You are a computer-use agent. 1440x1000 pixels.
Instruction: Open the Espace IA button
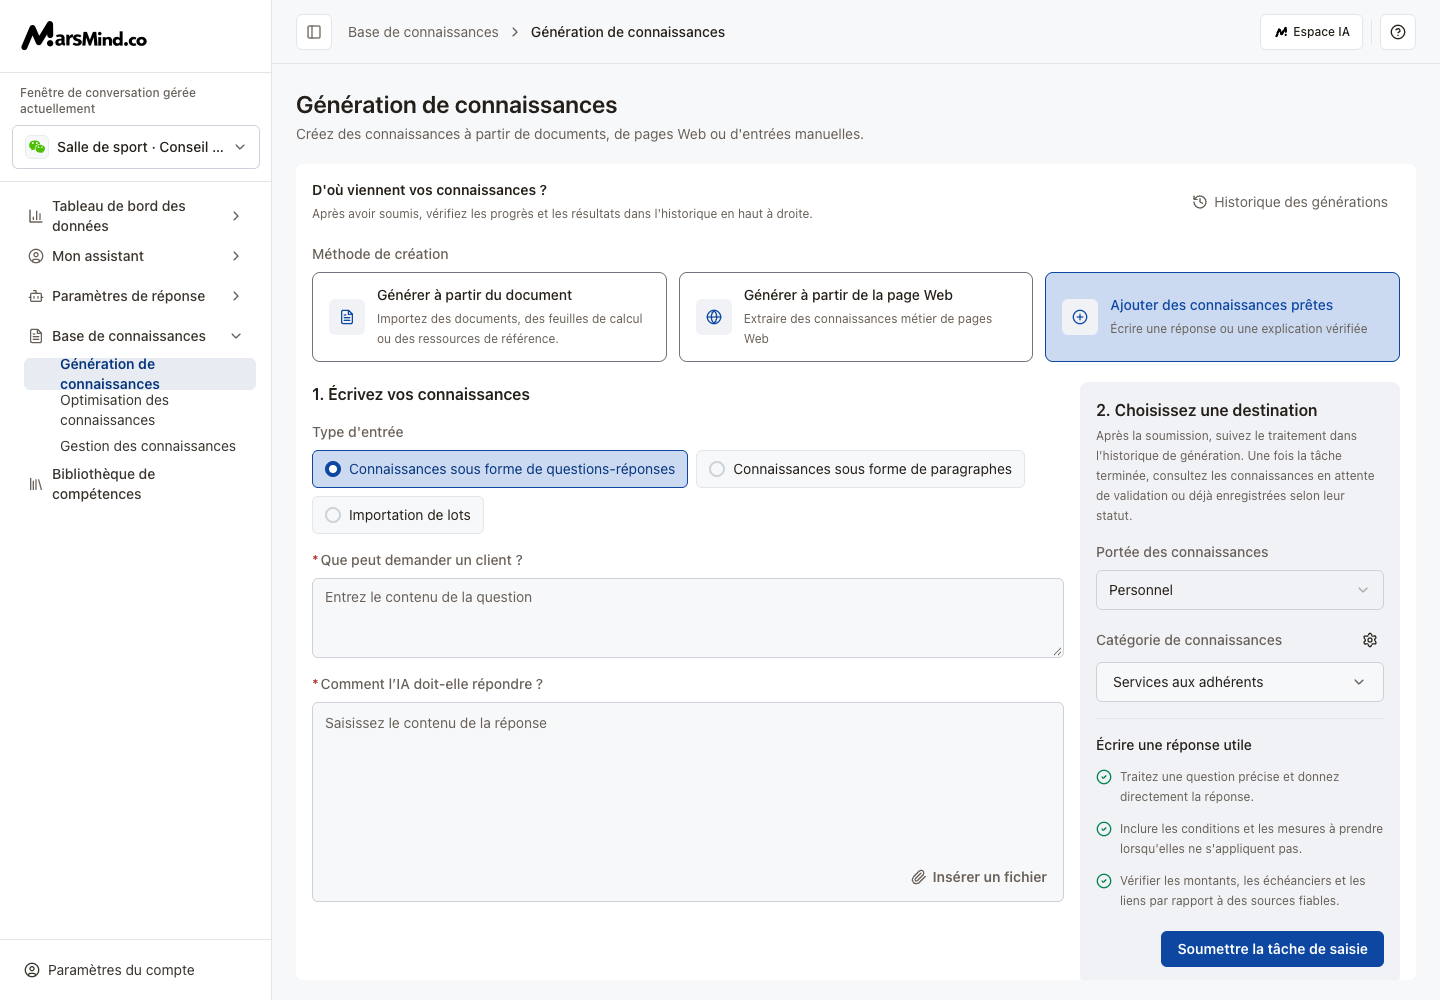click(1312, 32)
